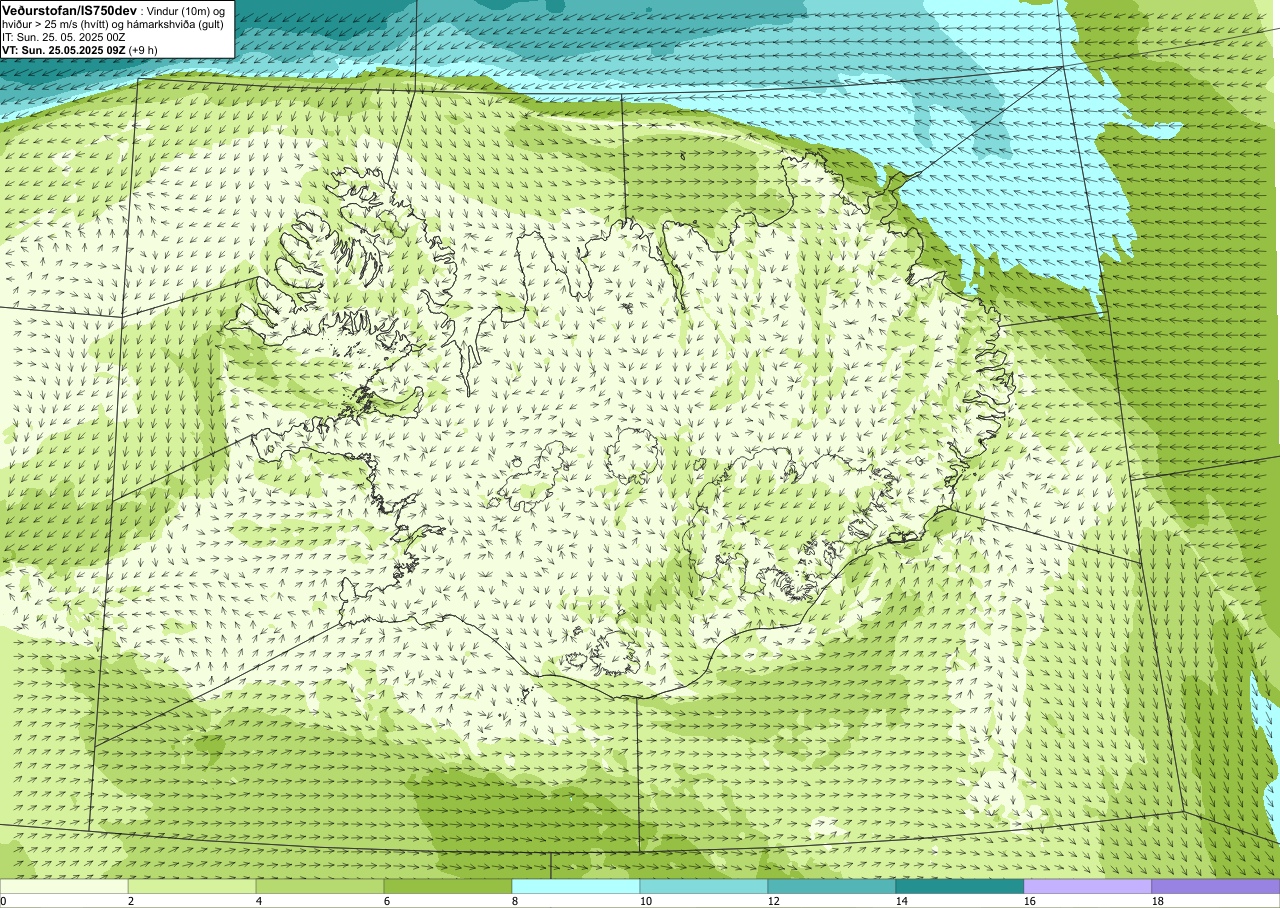
Task: Select the light green 4–6 m/s legend swatch
Action: [x=320, y=886]
